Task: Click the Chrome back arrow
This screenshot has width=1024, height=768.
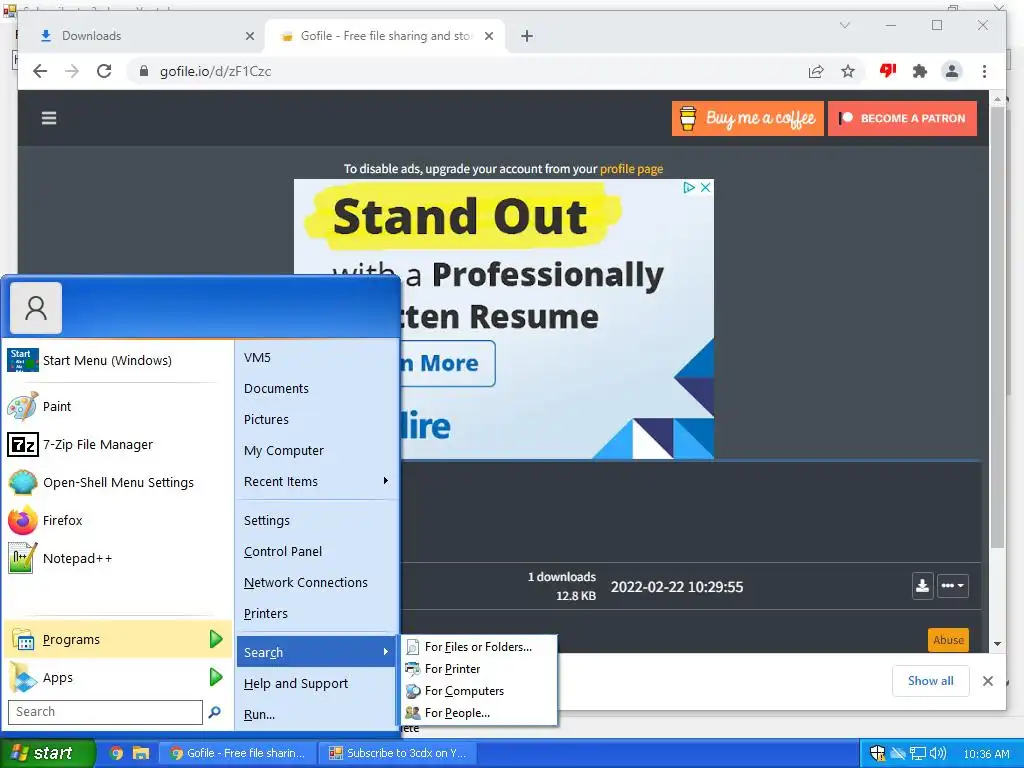Action: point(40,71)
